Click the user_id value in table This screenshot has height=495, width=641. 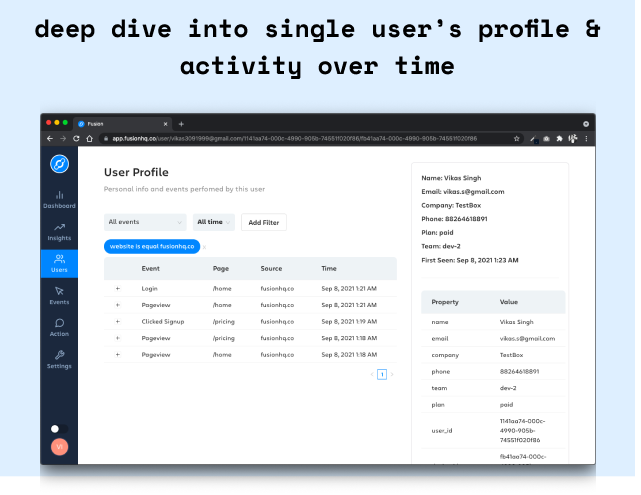522,431
